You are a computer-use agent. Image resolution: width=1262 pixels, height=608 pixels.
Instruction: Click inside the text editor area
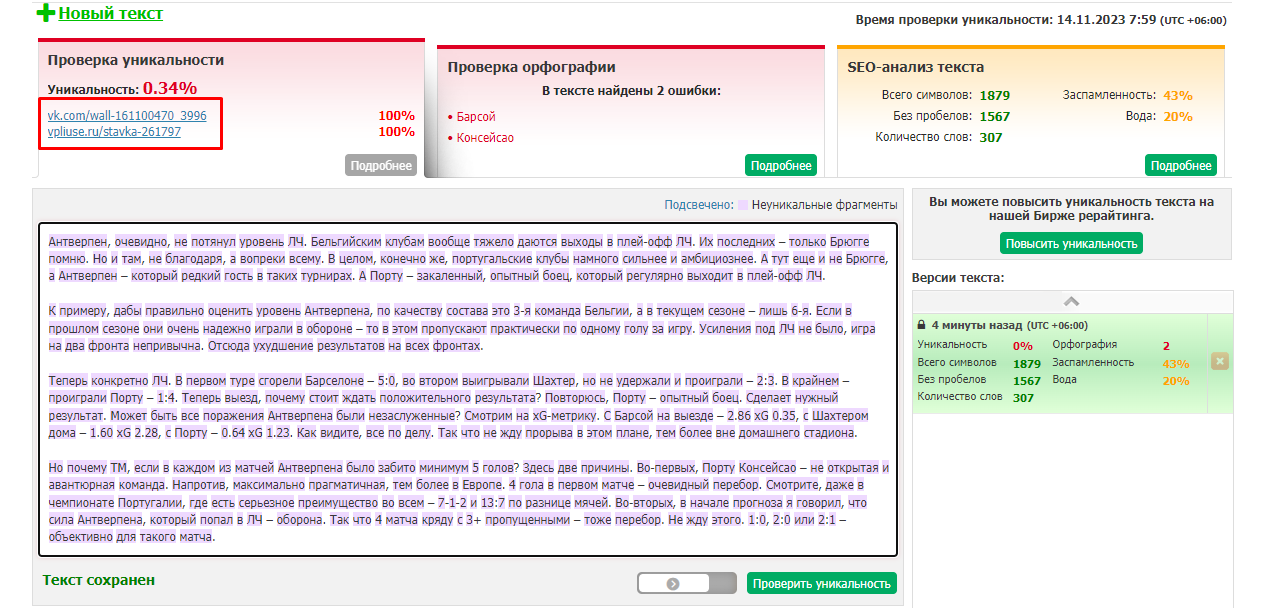(x=467, y=388)
